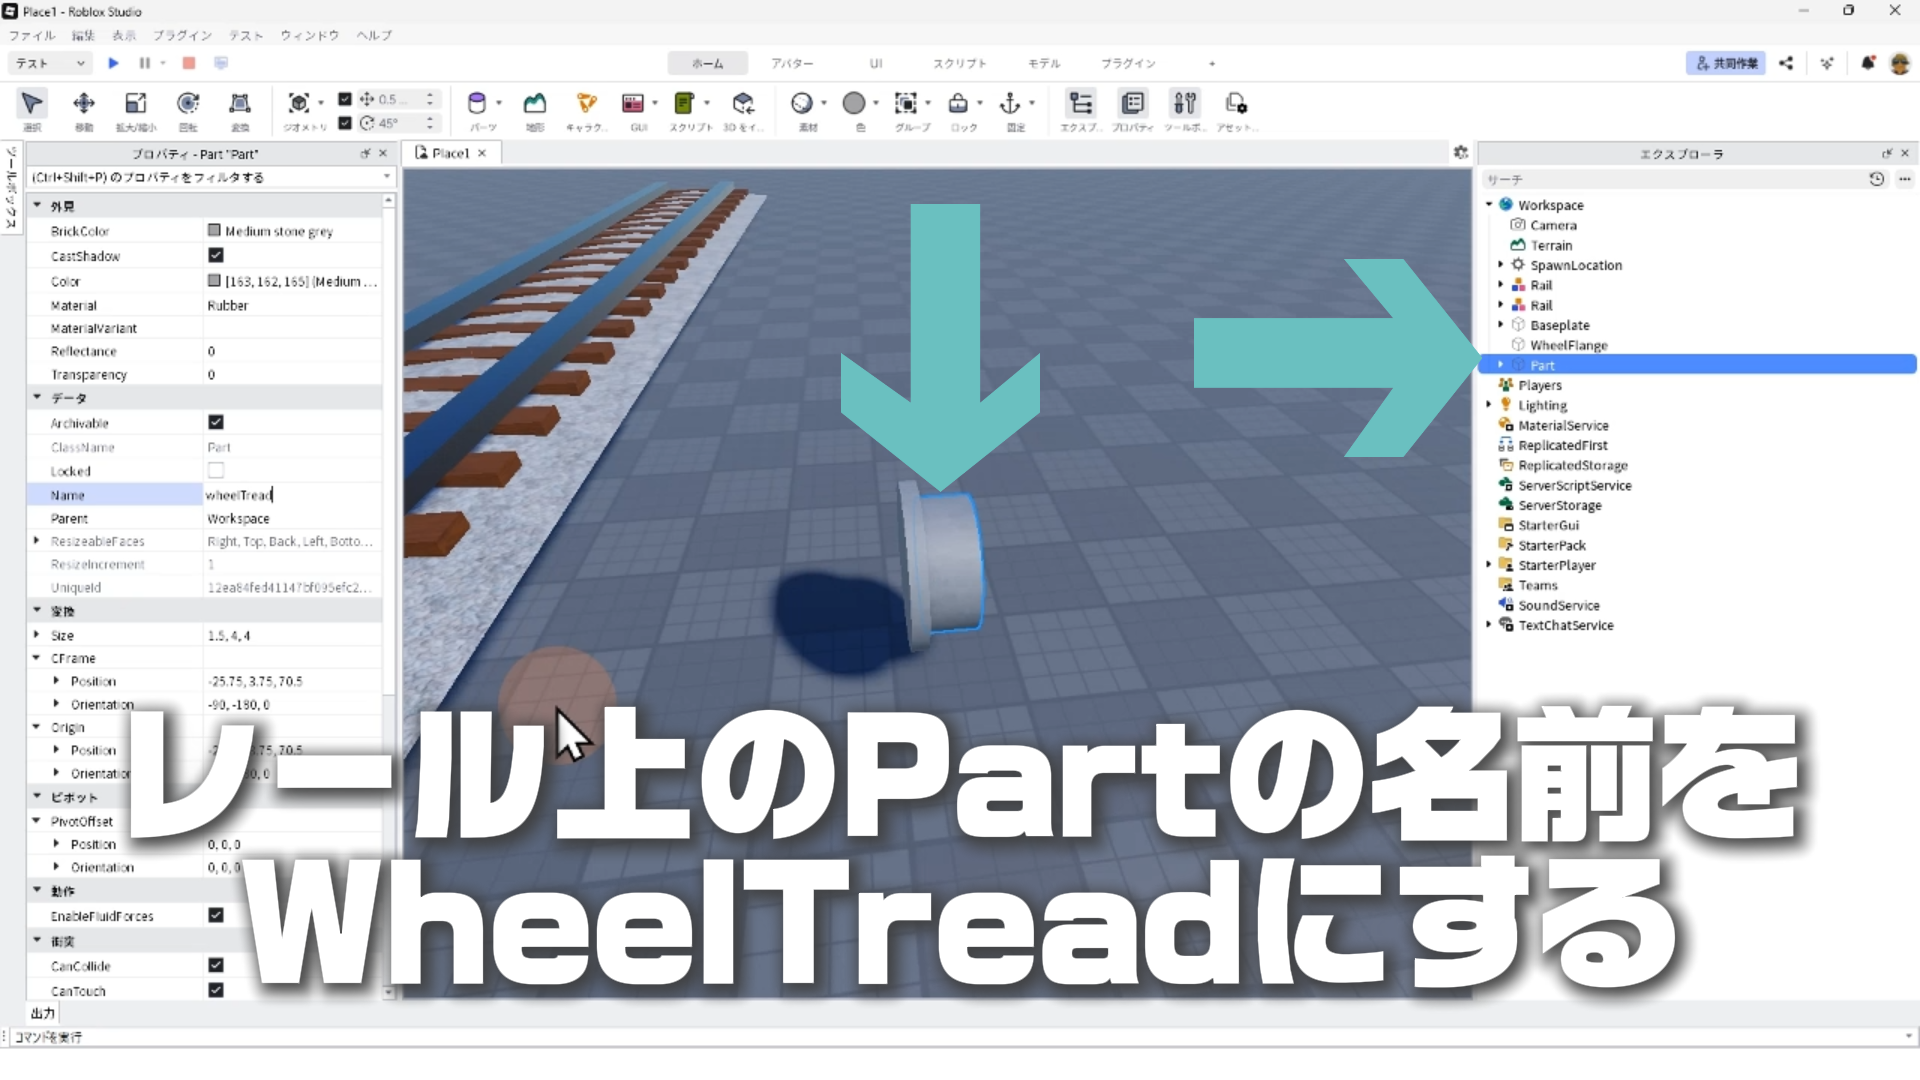Open the Anchor (固定) tool
The width and height of the screenshot is (1920, 1080).
coord(1010,104)
